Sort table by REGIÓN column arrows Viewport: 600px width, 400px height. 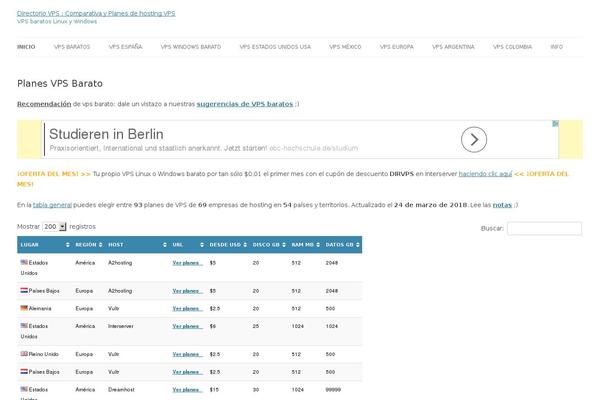click(101, 245)
